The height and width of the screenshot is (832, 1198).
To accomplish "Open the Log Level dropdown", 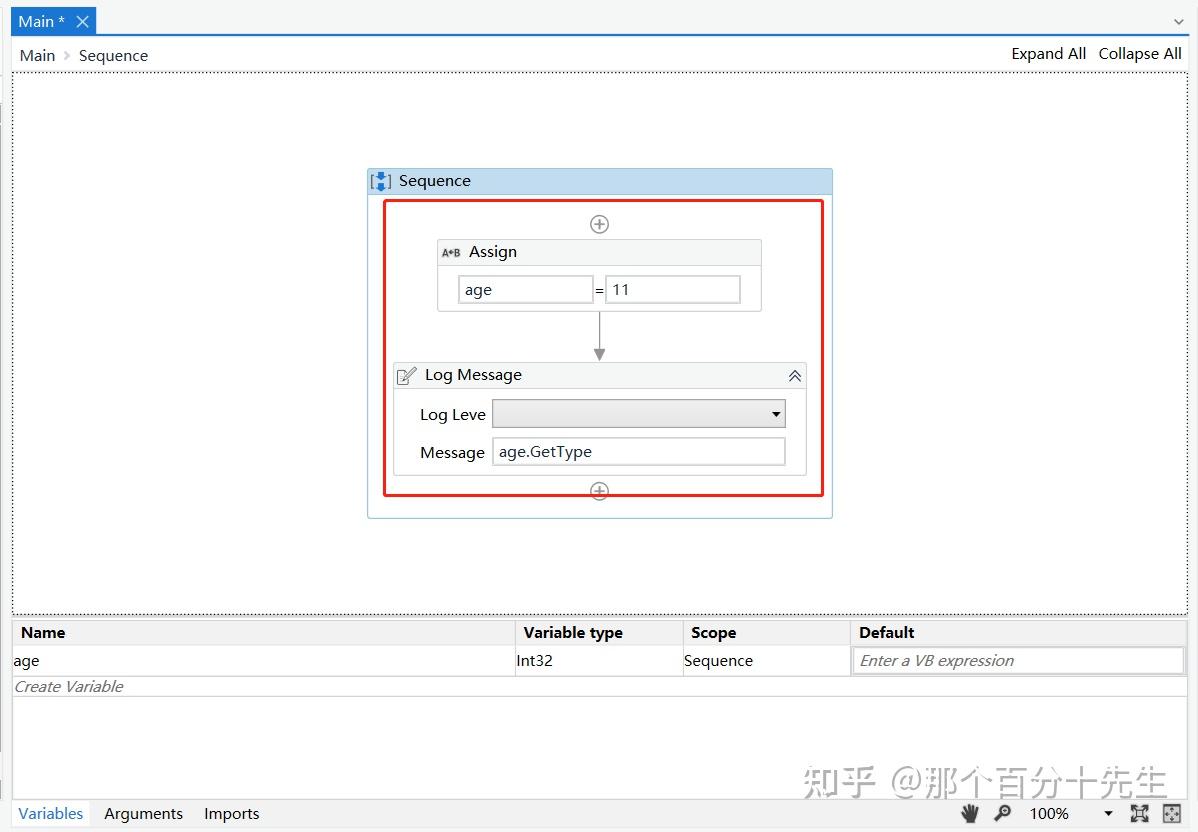I will point(774,413).
